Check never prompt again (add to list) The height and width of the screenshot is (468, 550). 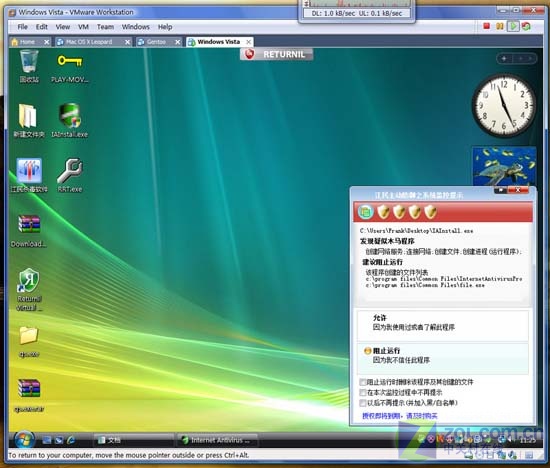pyautogui.click(x=363, y=403)
